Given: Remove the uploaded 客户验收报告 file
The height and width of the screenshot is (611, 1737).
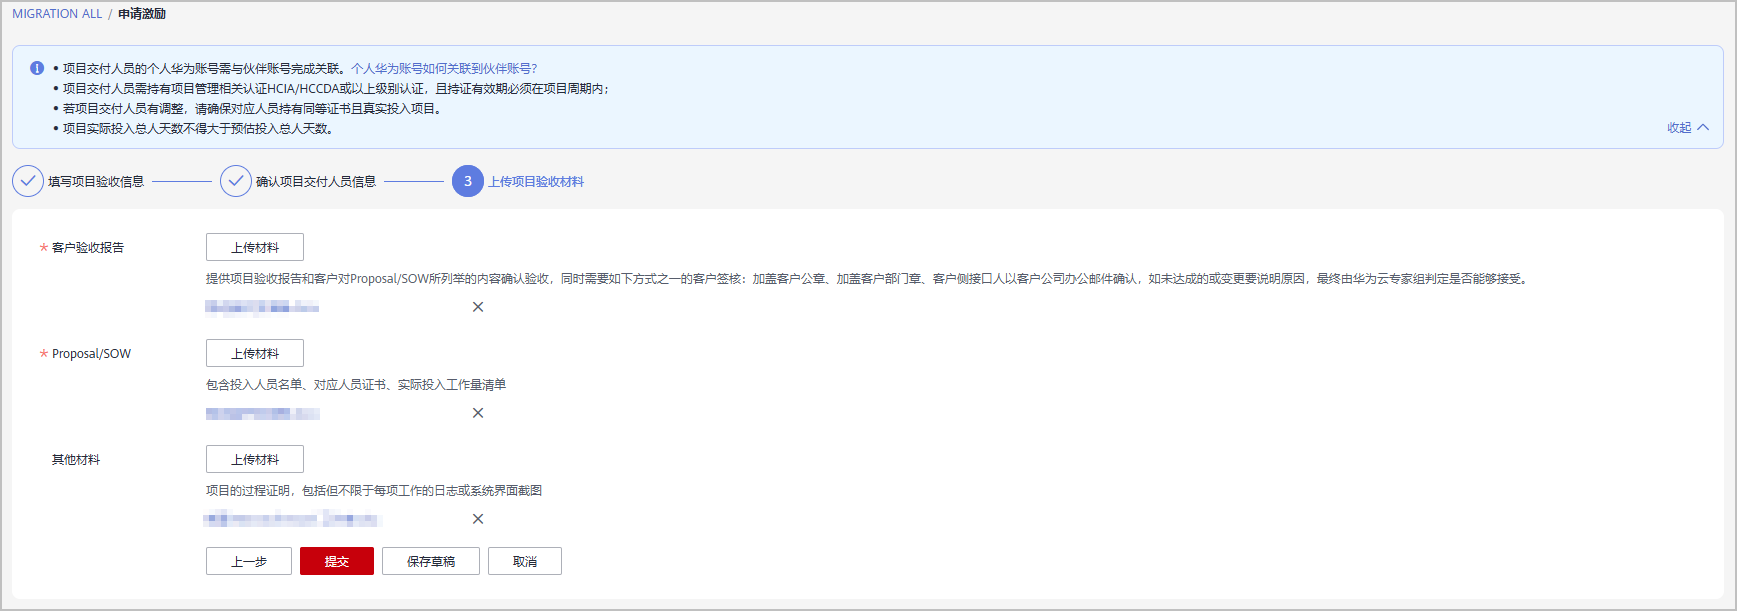Looking at the screenshot, I should (478, 307).
